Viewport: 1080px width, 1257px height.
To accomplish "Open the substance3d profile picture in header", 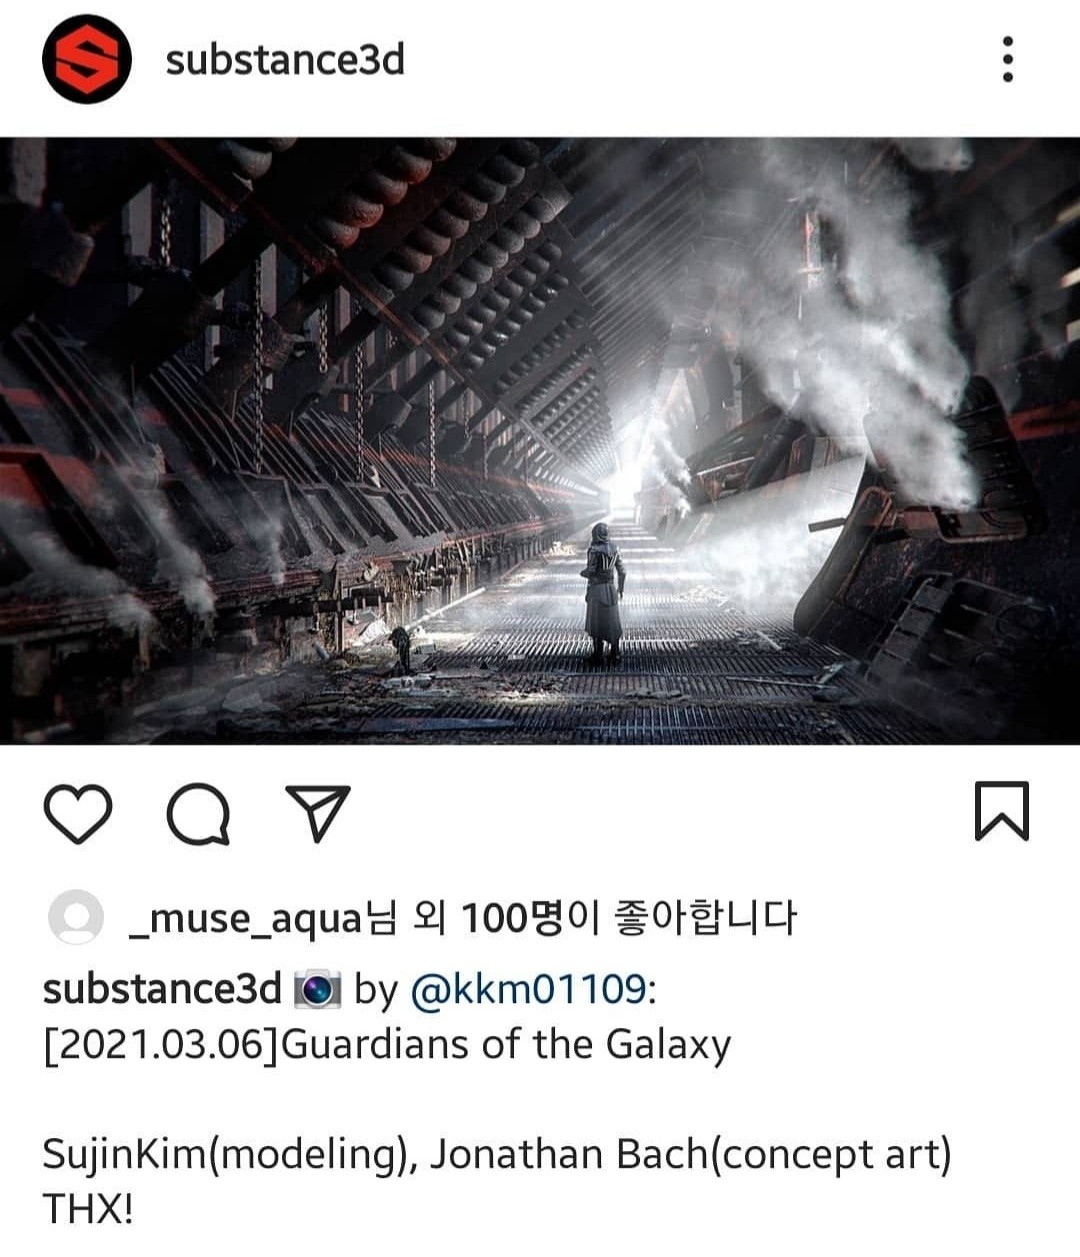I will (87, 59).
